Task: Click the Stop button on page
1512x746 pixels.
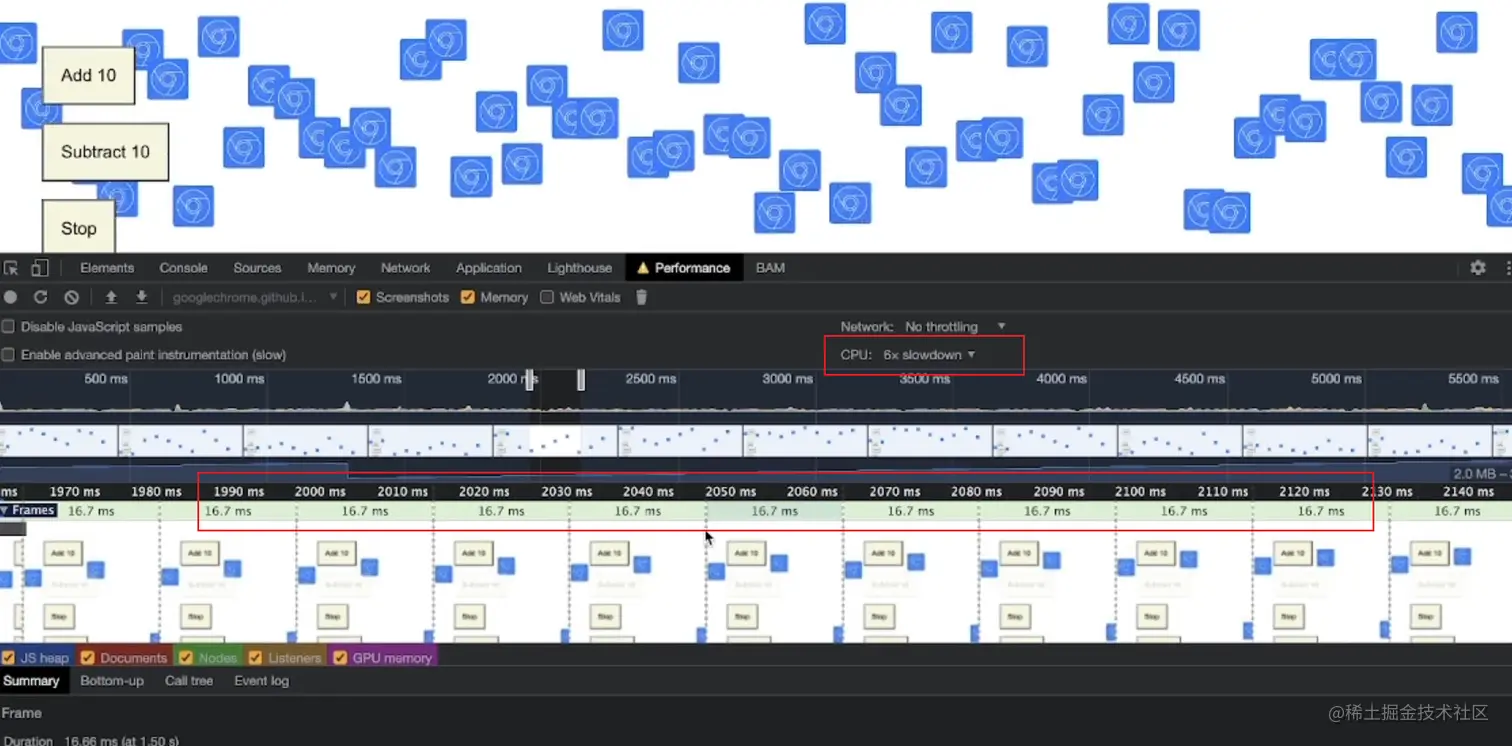Action: [x=78, y=228]
